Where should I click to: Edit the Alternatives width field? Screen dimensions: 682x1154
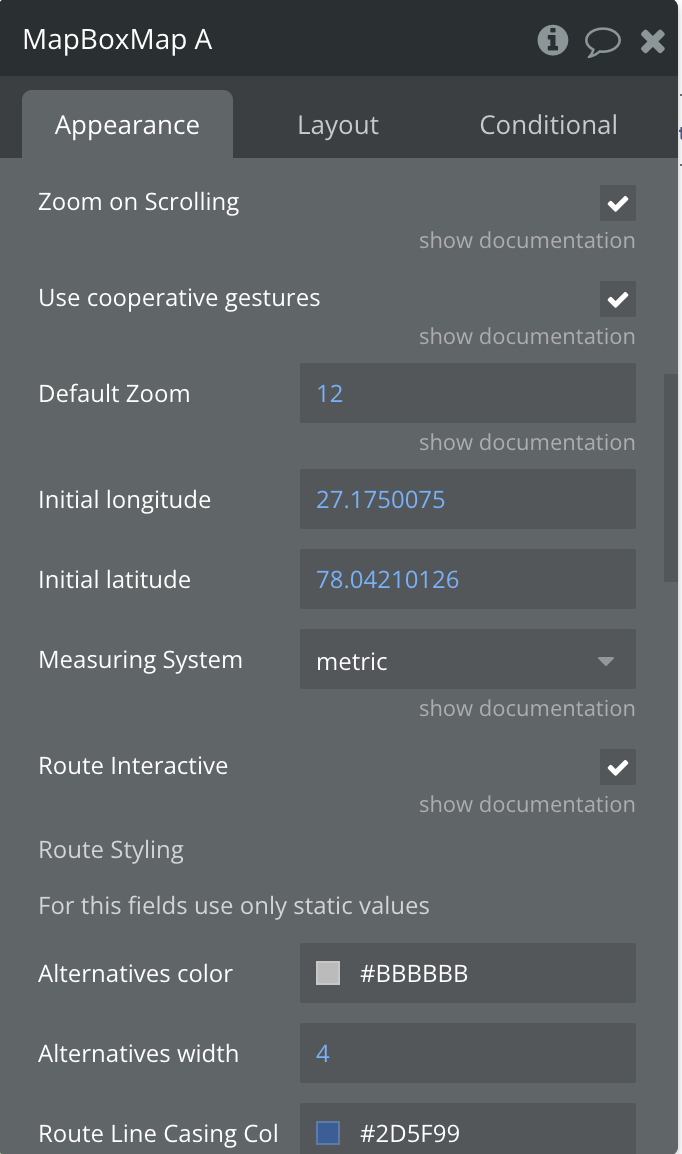(468, 1052)
